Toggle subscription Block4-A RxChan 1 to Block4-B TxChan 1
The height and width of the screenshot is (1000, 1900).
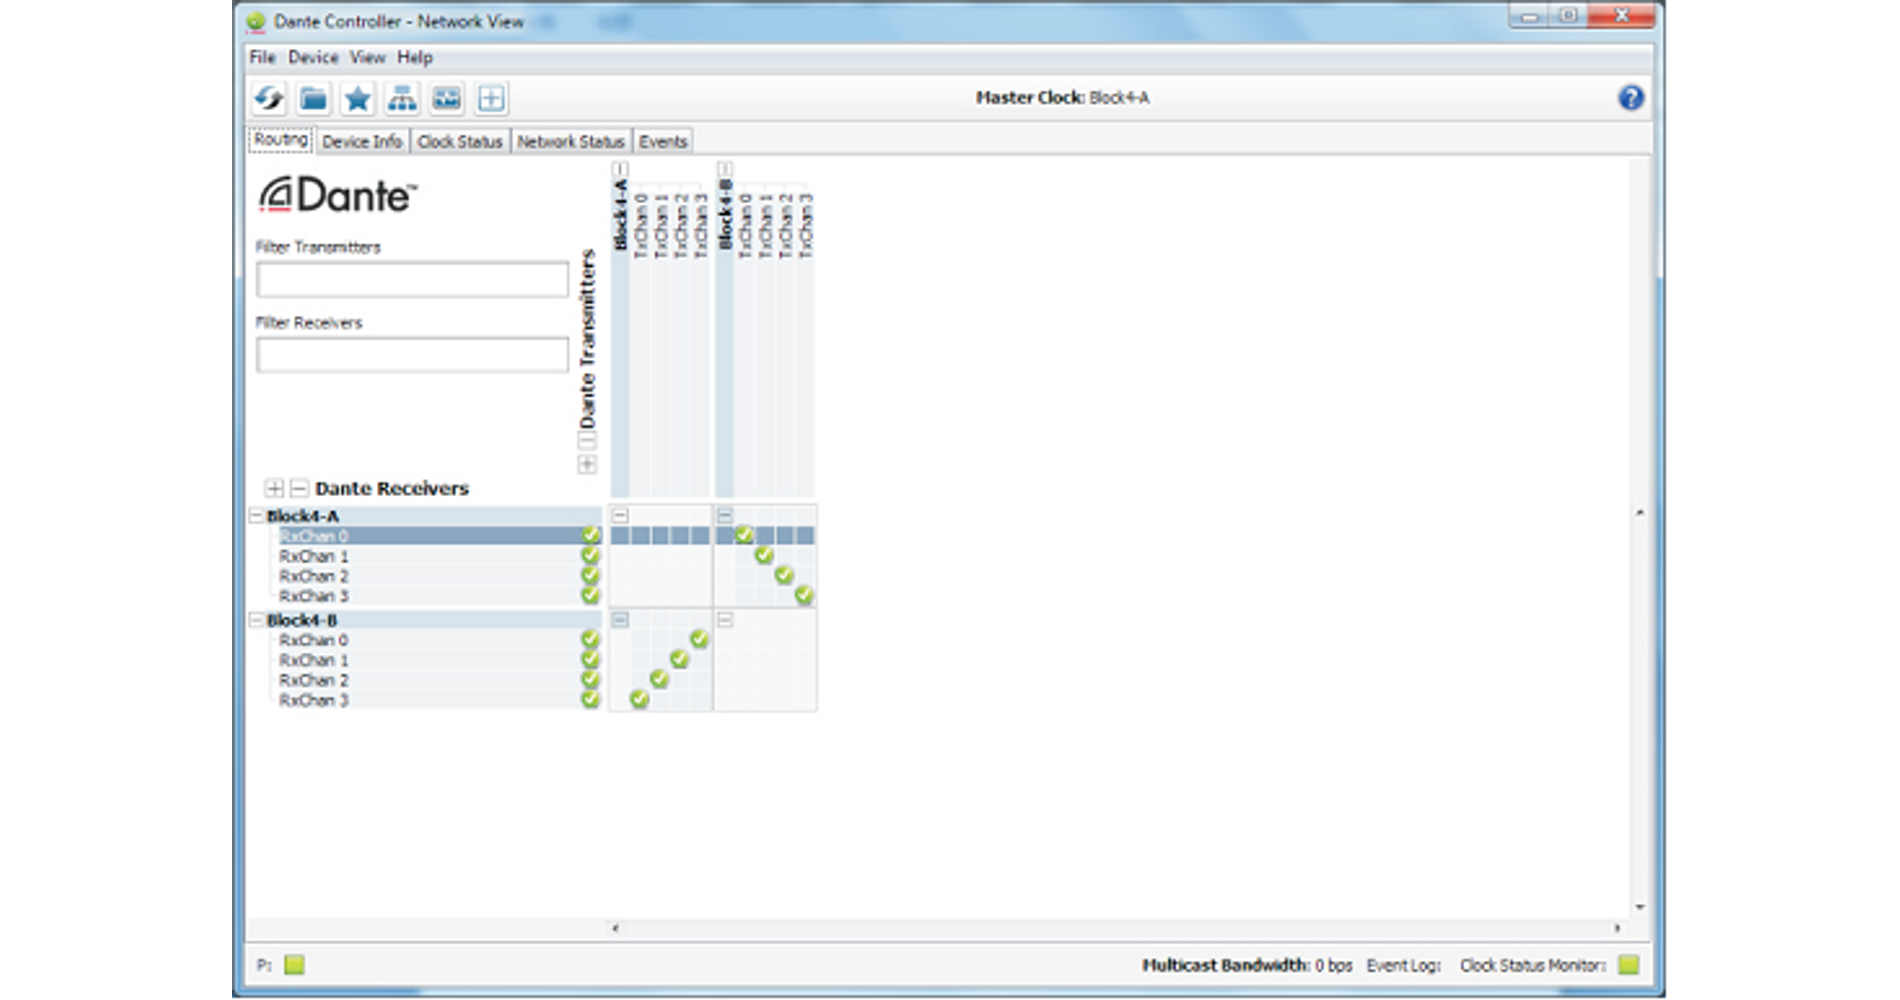[x=764, y=556]
